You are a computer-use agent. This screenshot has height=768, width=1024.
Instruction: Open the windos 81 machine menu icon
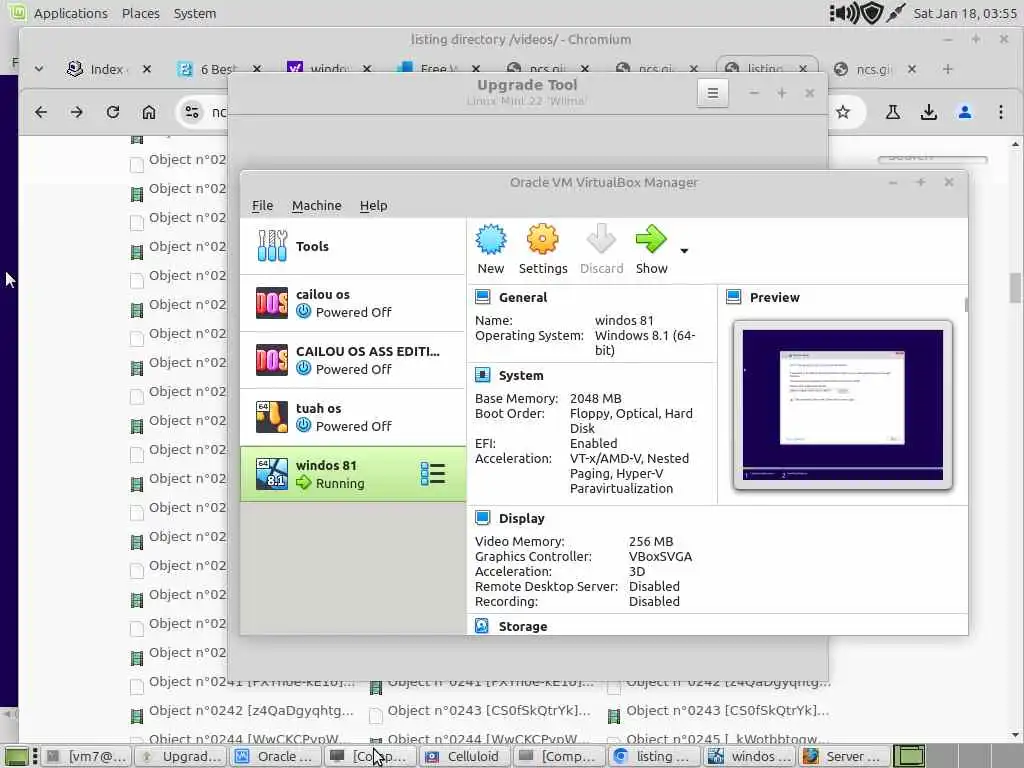tap(433, 474)
